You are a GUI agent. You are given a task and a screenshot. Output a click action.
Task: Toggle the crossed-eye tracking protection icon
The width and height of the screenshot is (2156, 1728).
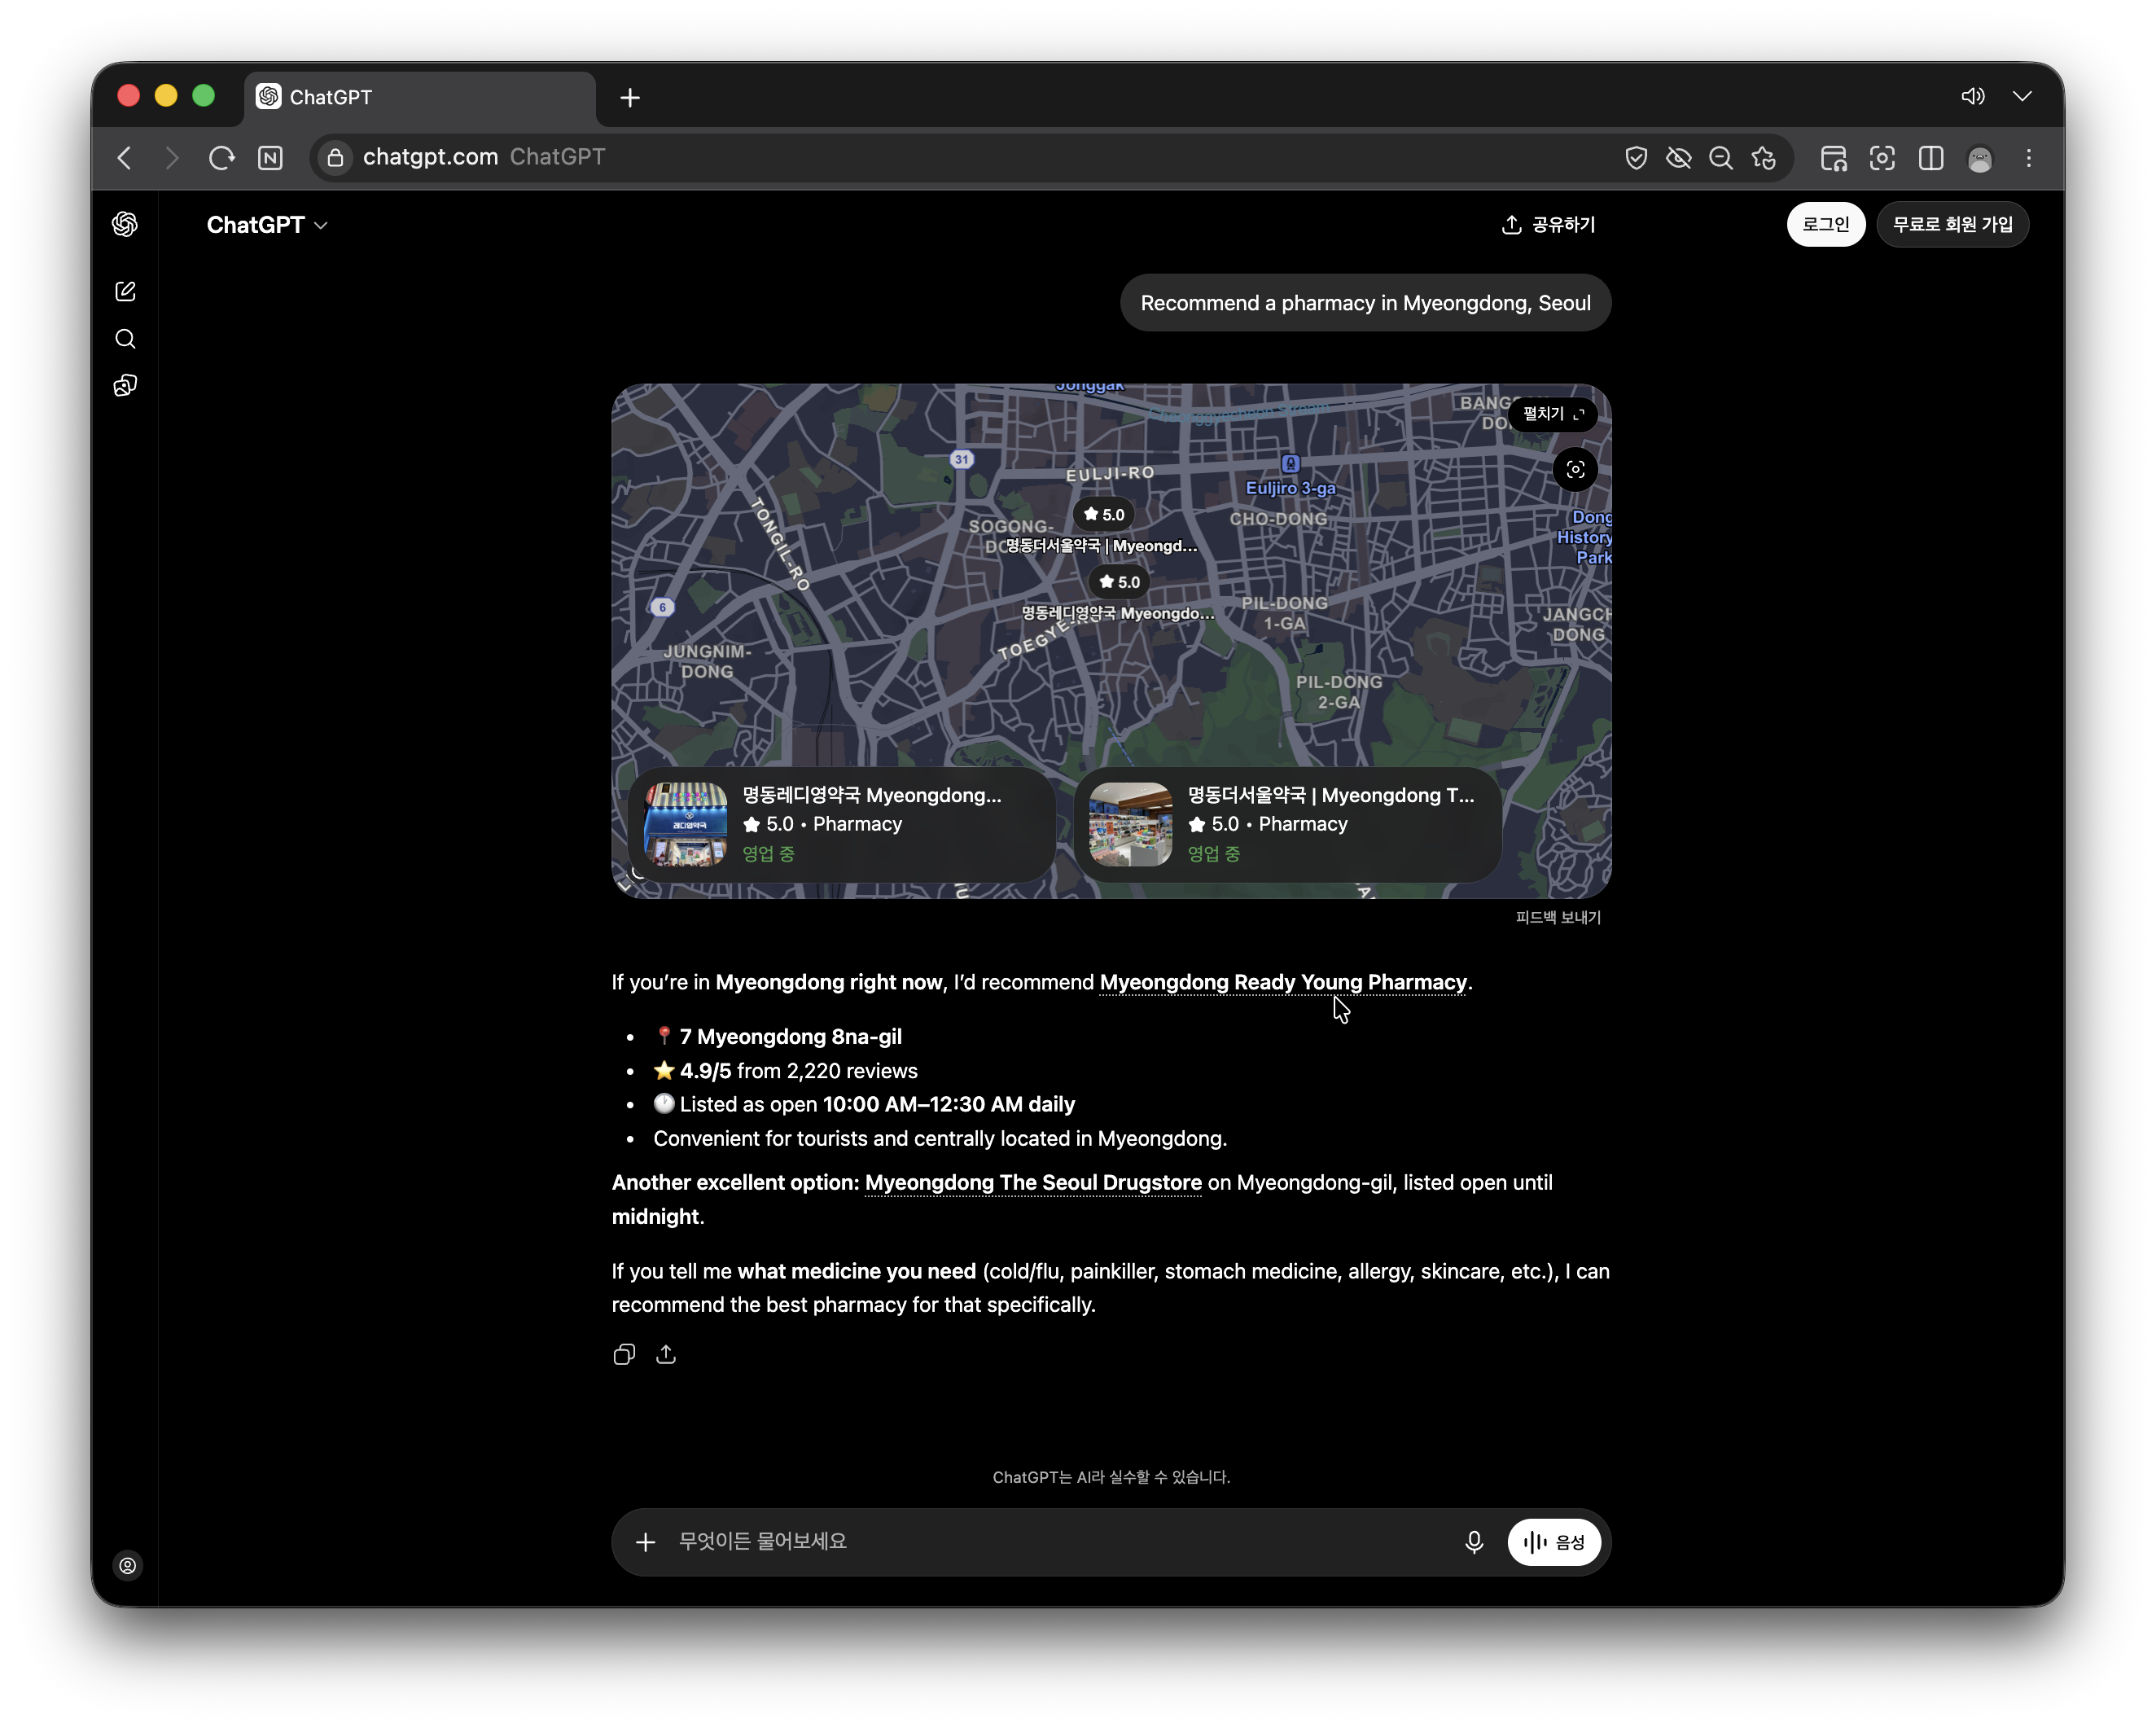tap(1679, 158)
